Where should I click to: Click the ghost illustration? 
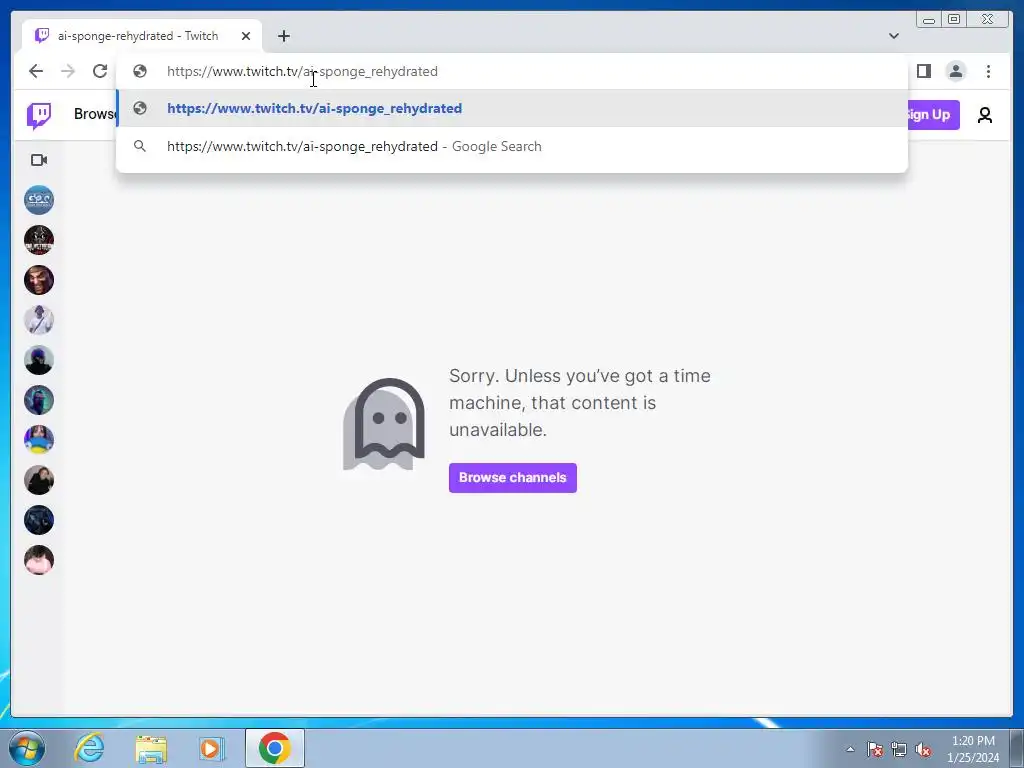coord(384,424)
